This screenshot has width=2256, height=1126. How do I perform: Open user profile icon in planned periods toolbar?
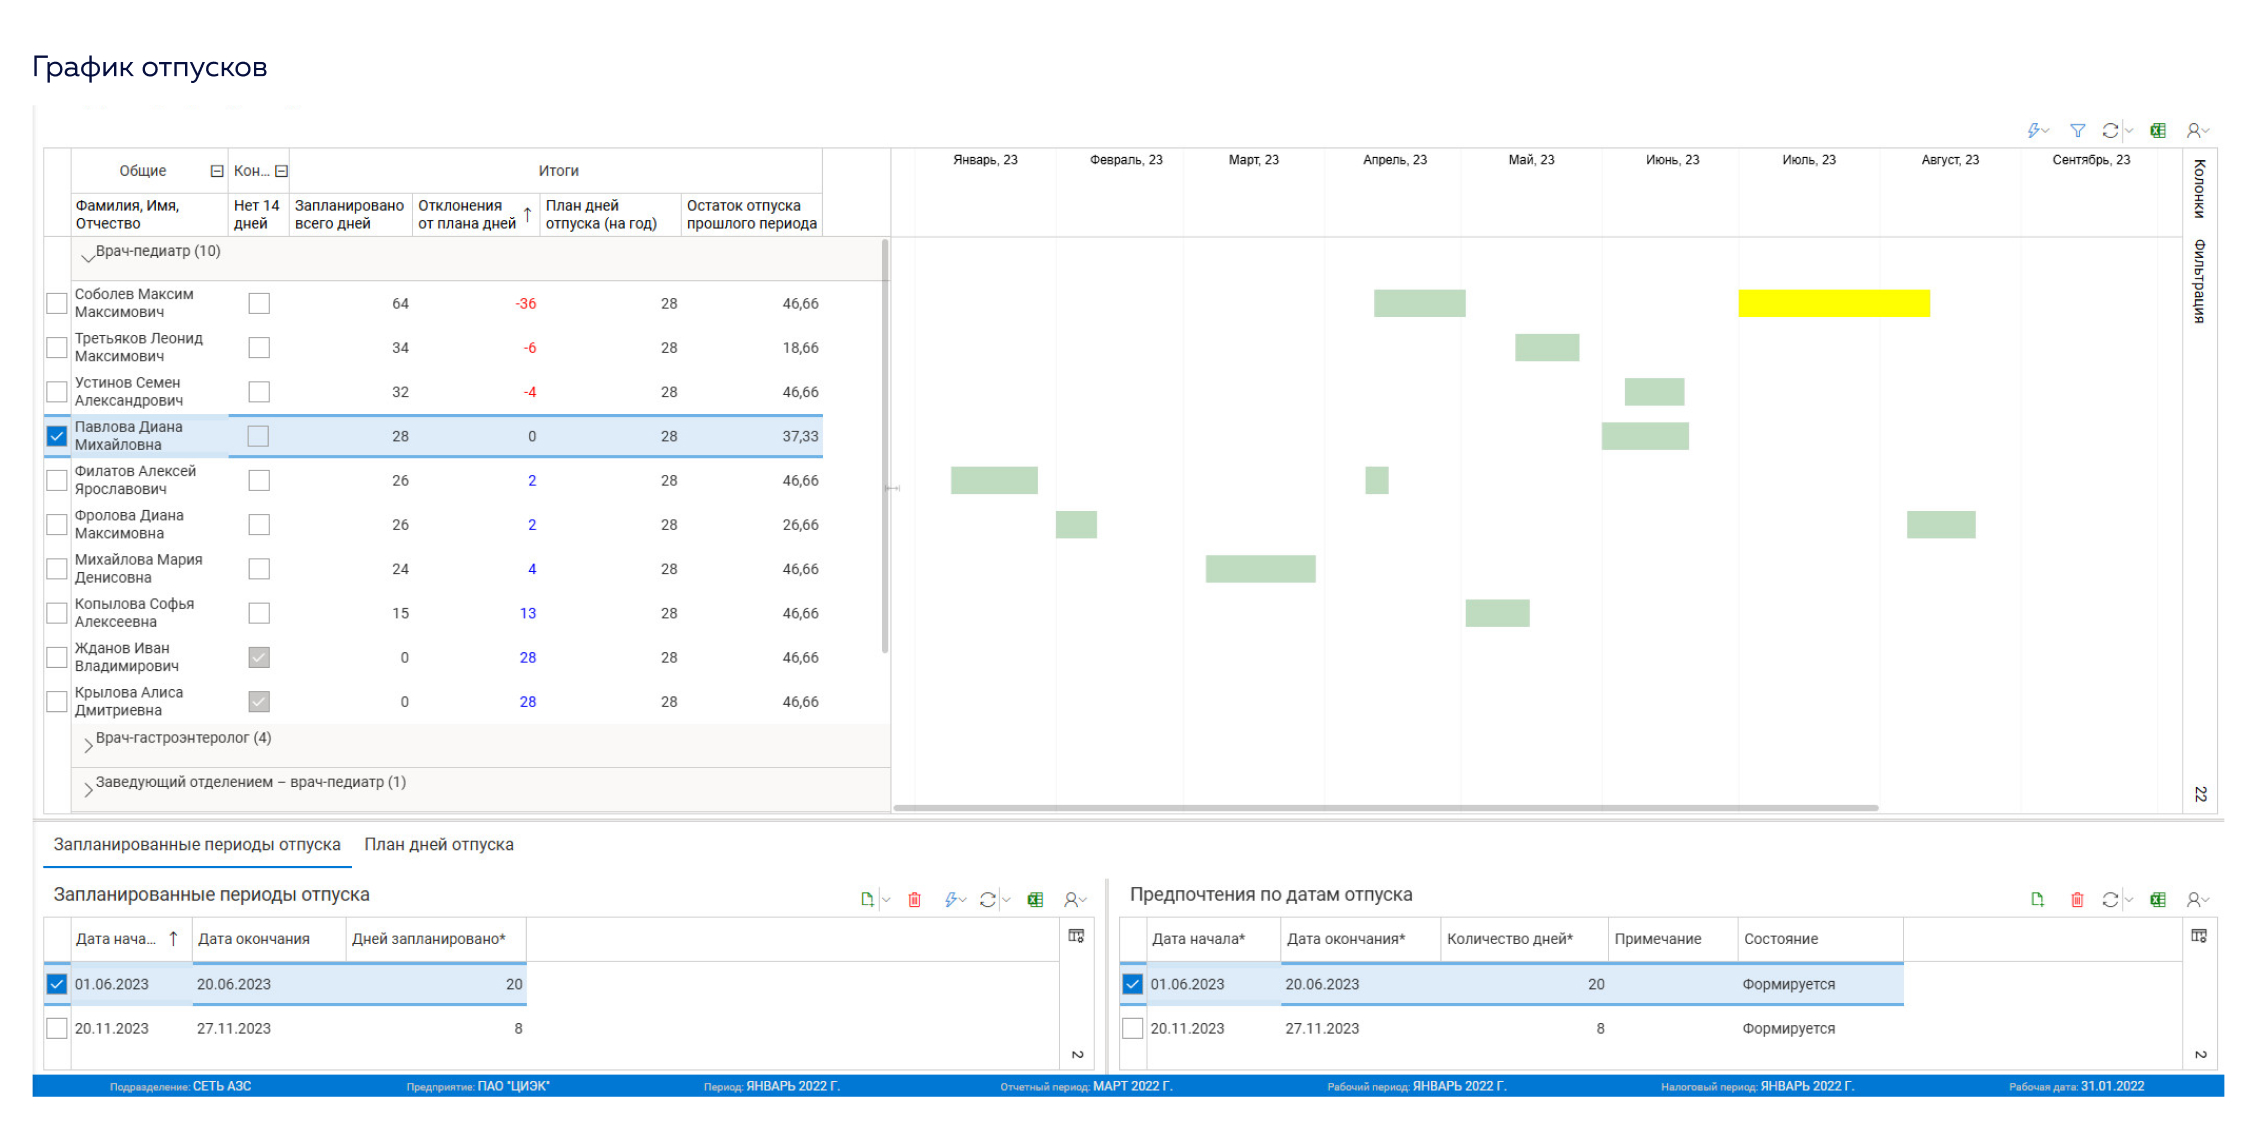click(x=1072, y=900)
